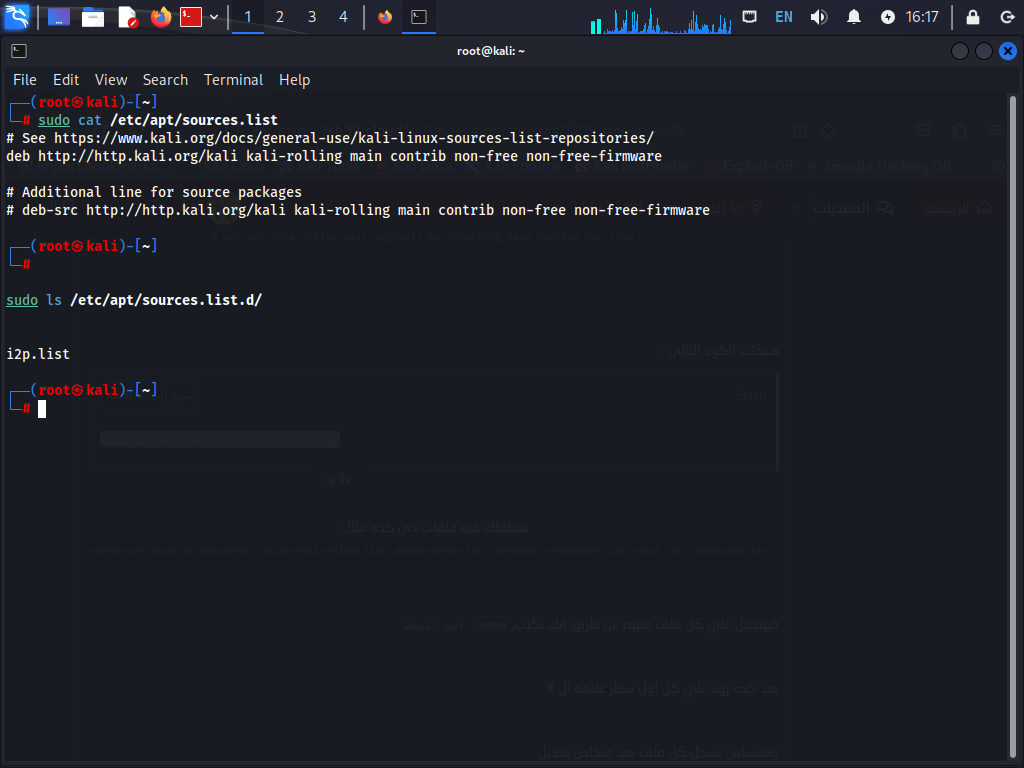Open the Help menu
The height and width of the screenshot is (768, 1024).
coord(295,80)
